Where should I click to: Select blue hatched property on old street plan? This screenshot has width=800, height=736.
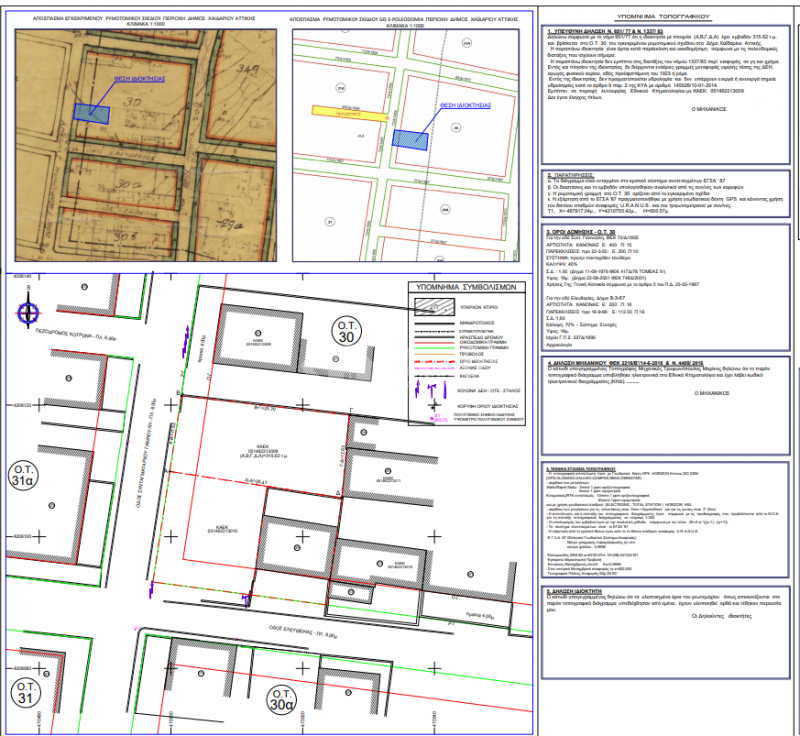tap(92, 113)
